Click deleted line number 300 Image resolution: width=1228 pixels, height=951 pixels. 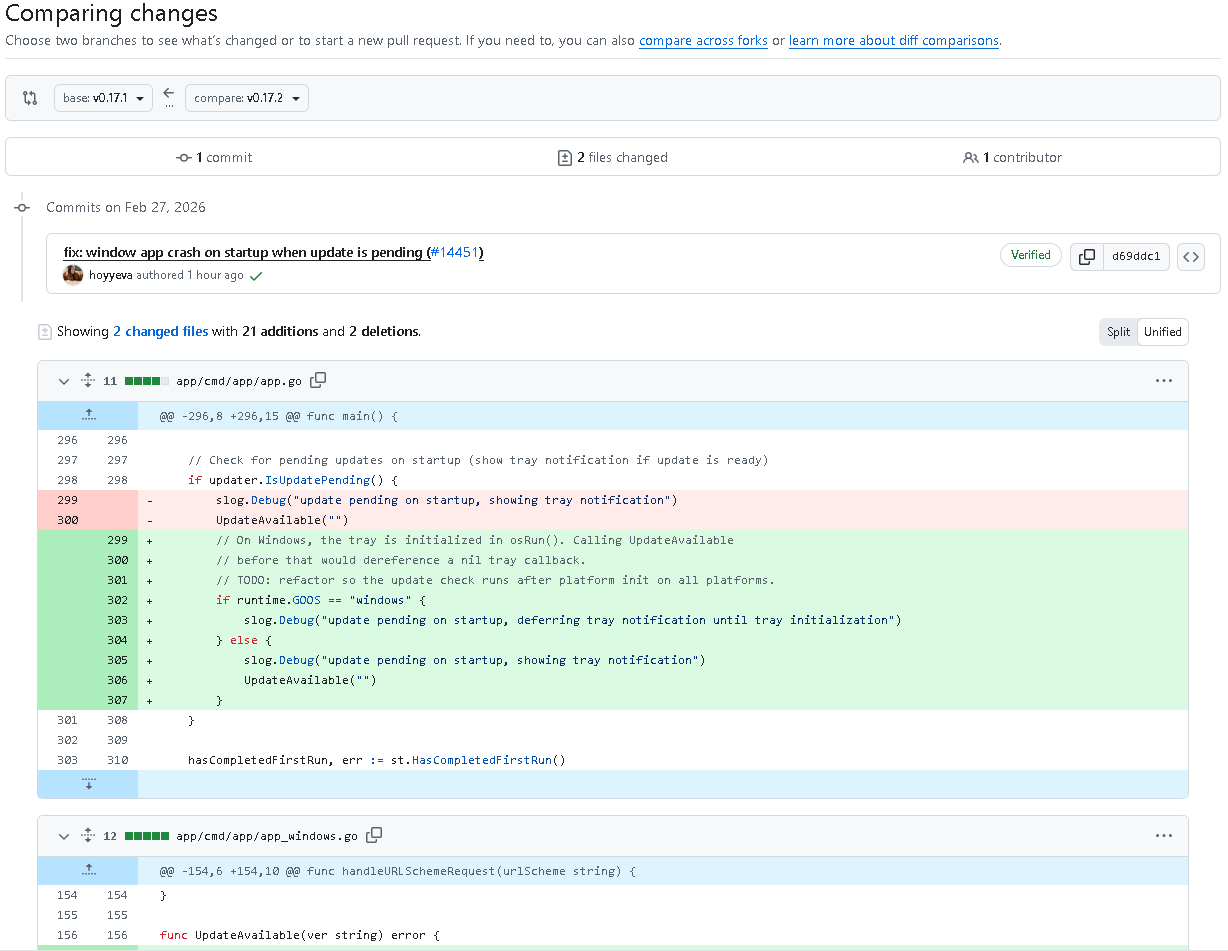67,520
